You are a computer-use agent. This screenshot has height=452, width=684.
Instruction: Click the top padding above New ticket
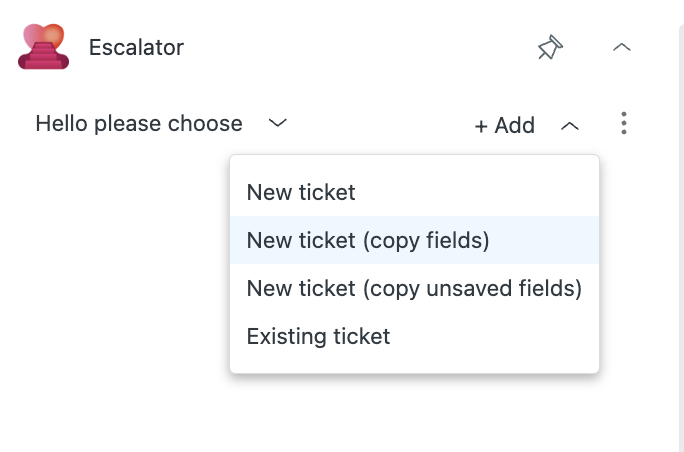click(414, 162)
